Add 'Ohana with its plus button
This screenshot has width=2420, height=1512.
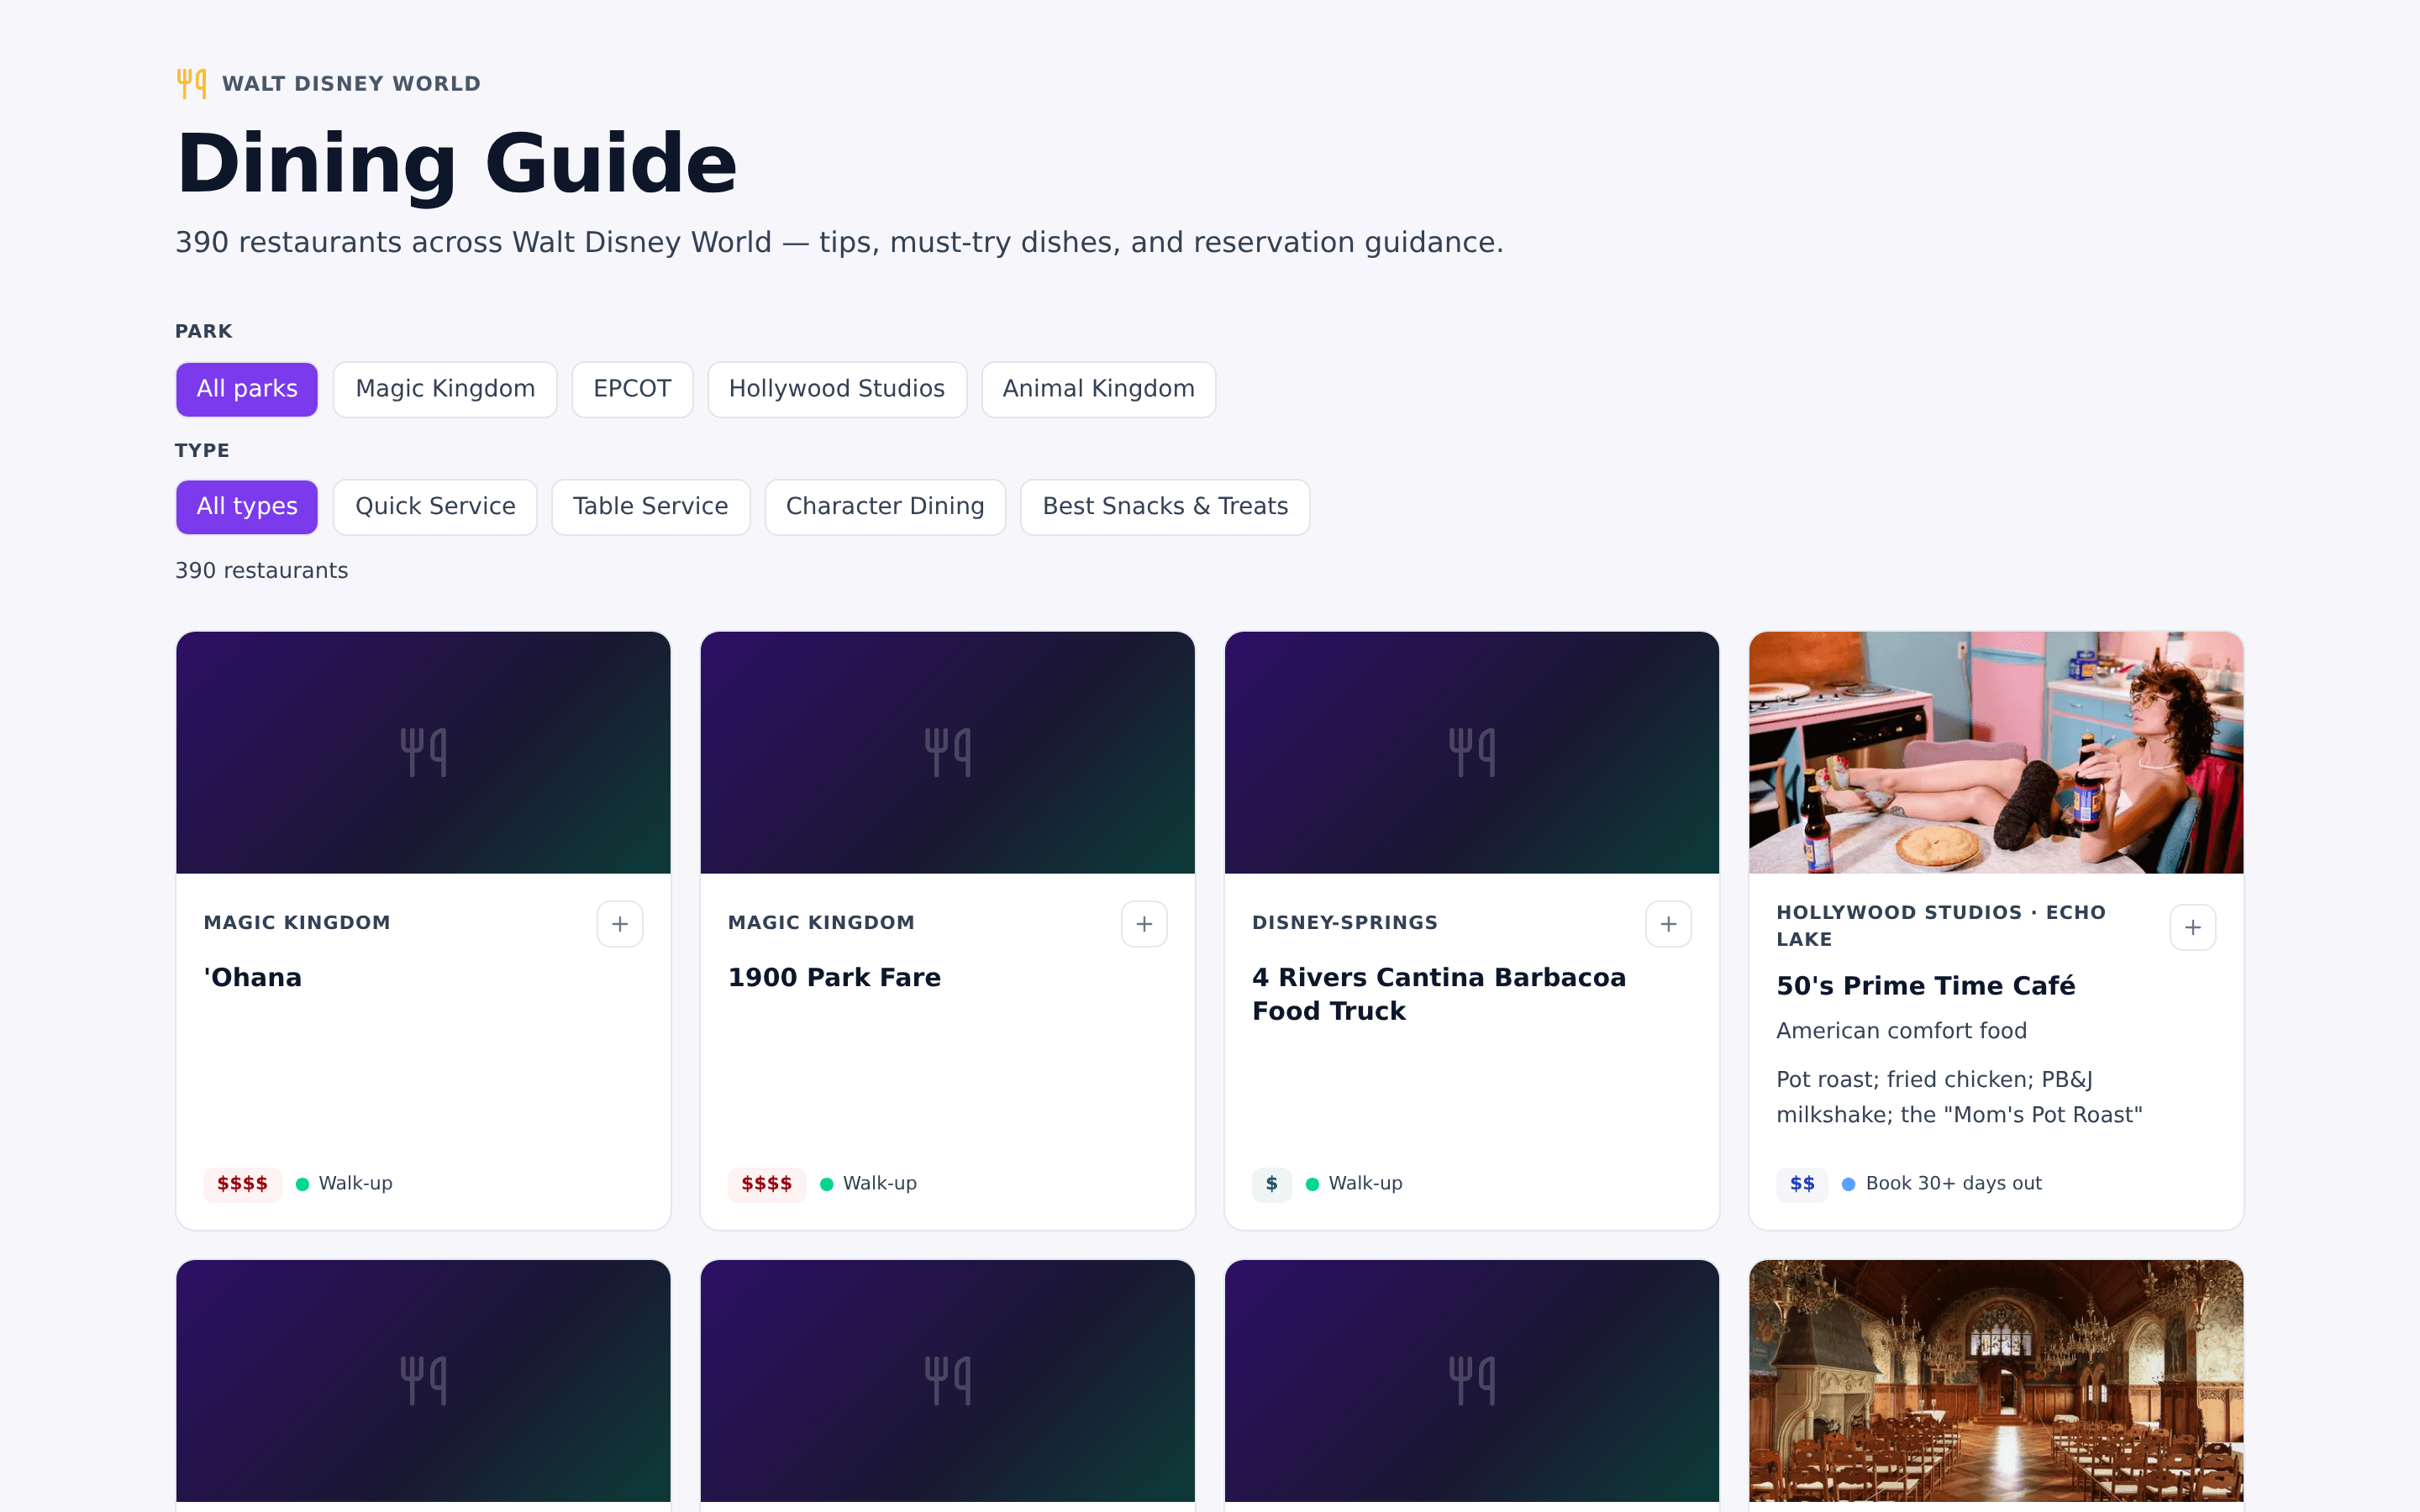(x=620, y=924)
